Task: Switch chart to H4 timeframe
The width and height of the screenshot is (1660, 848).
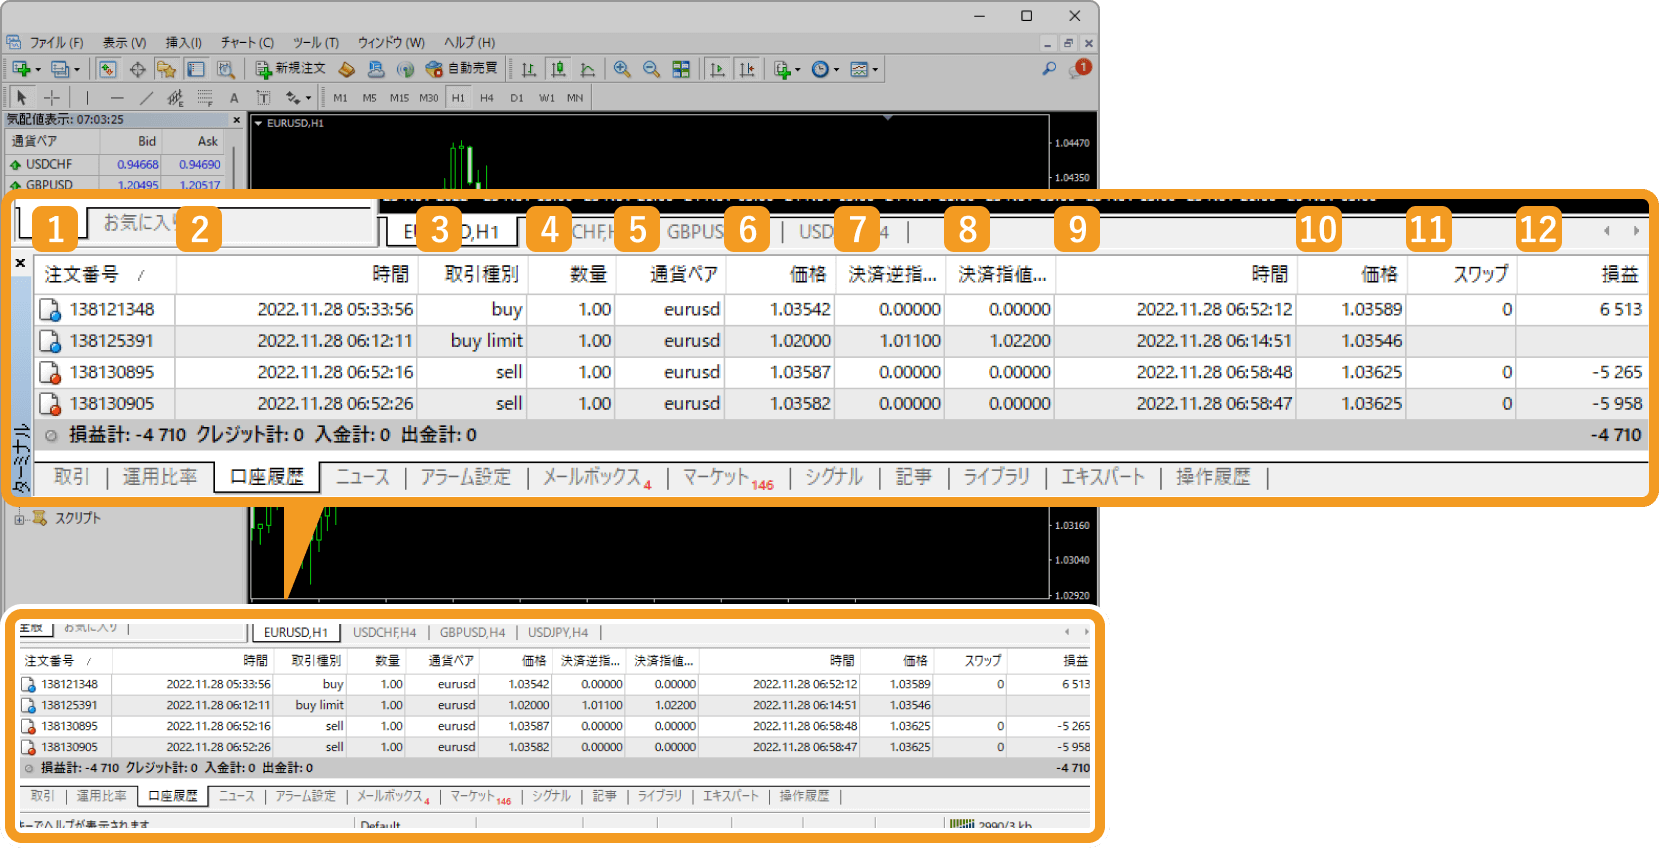Action: tap(487, 98)
